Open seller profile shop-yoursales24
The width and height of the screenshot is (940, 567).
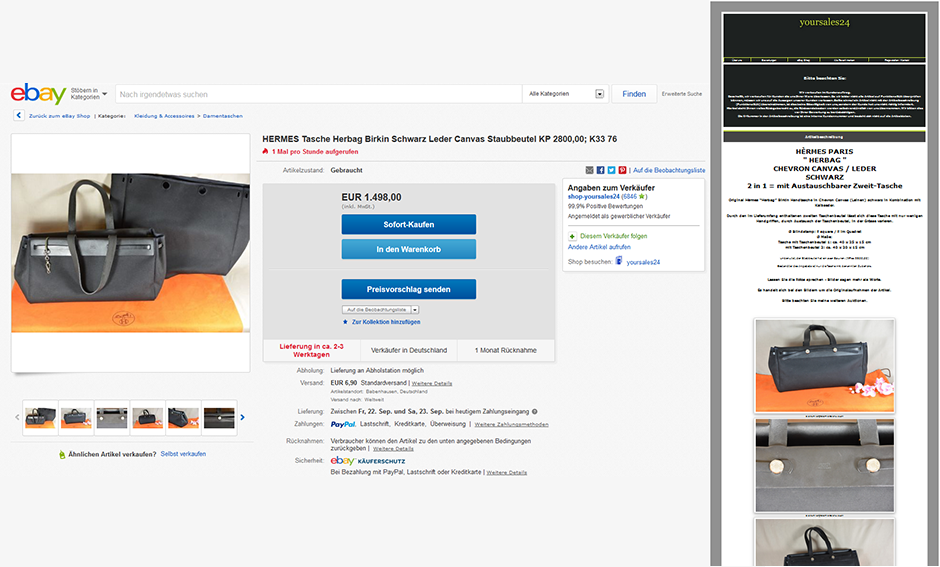coord(593,197)
